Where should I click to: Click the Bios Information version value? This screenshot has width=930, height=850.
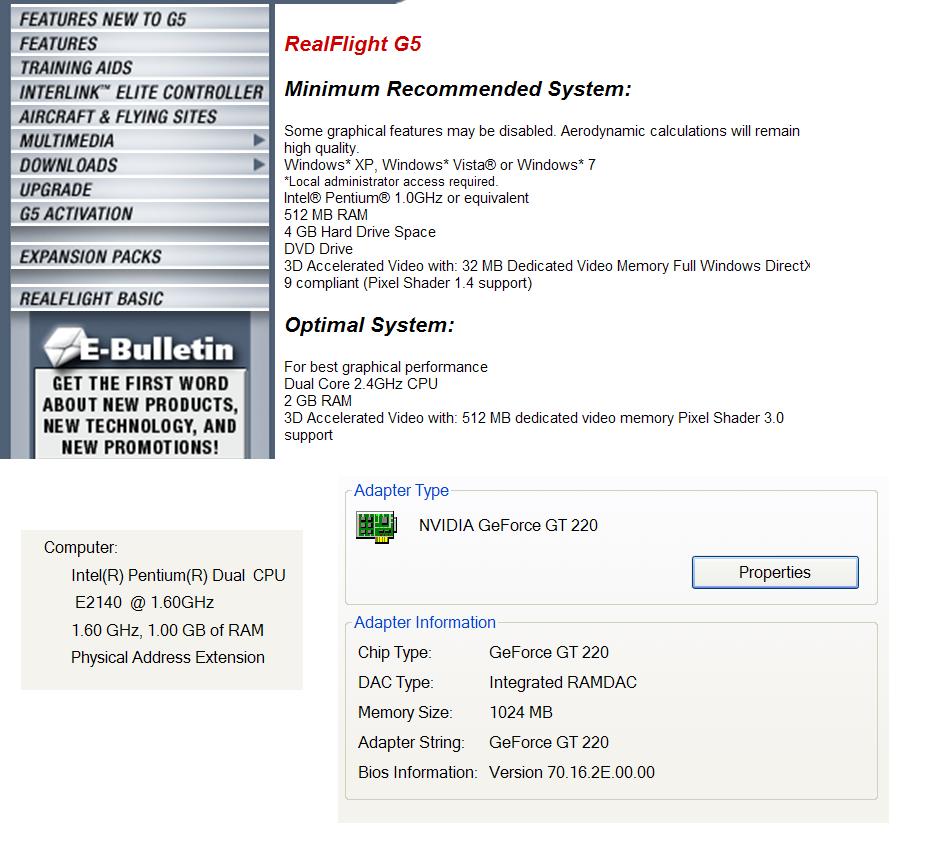572,772
